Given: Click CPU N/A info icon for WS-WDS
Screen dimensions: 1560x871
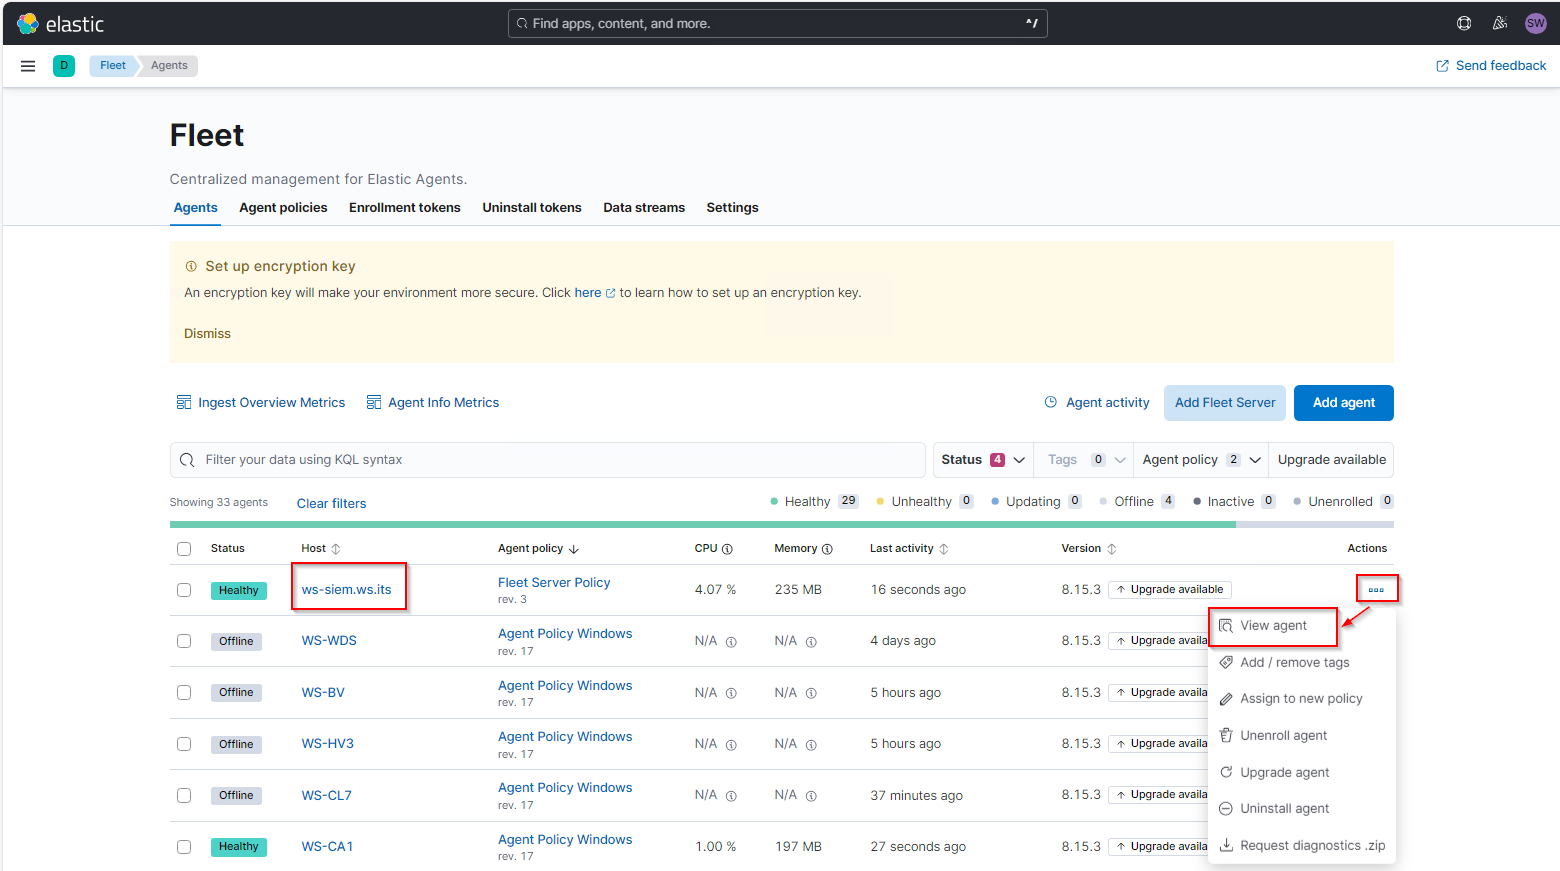Looking at the screenshot, I should click(731, 642).
